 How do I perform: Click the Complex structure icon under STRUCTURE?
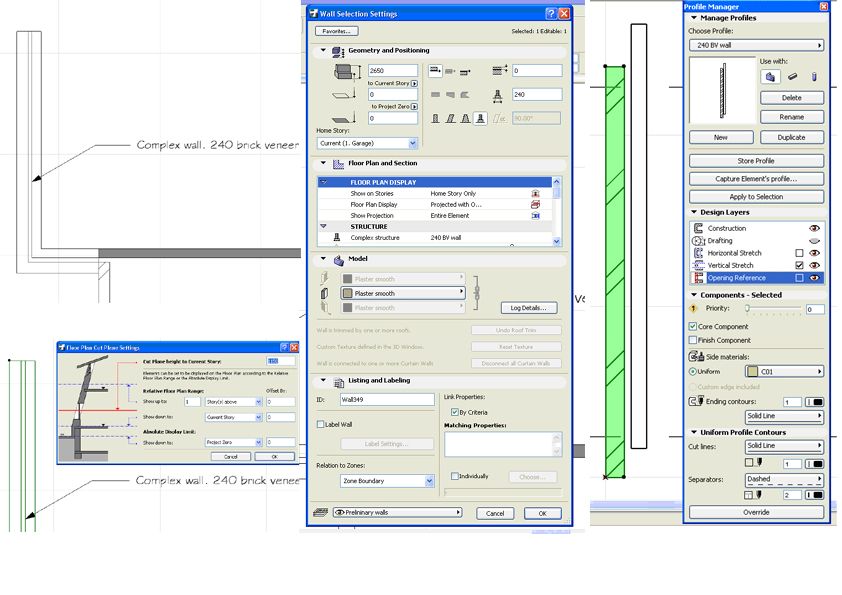(338, 239)
